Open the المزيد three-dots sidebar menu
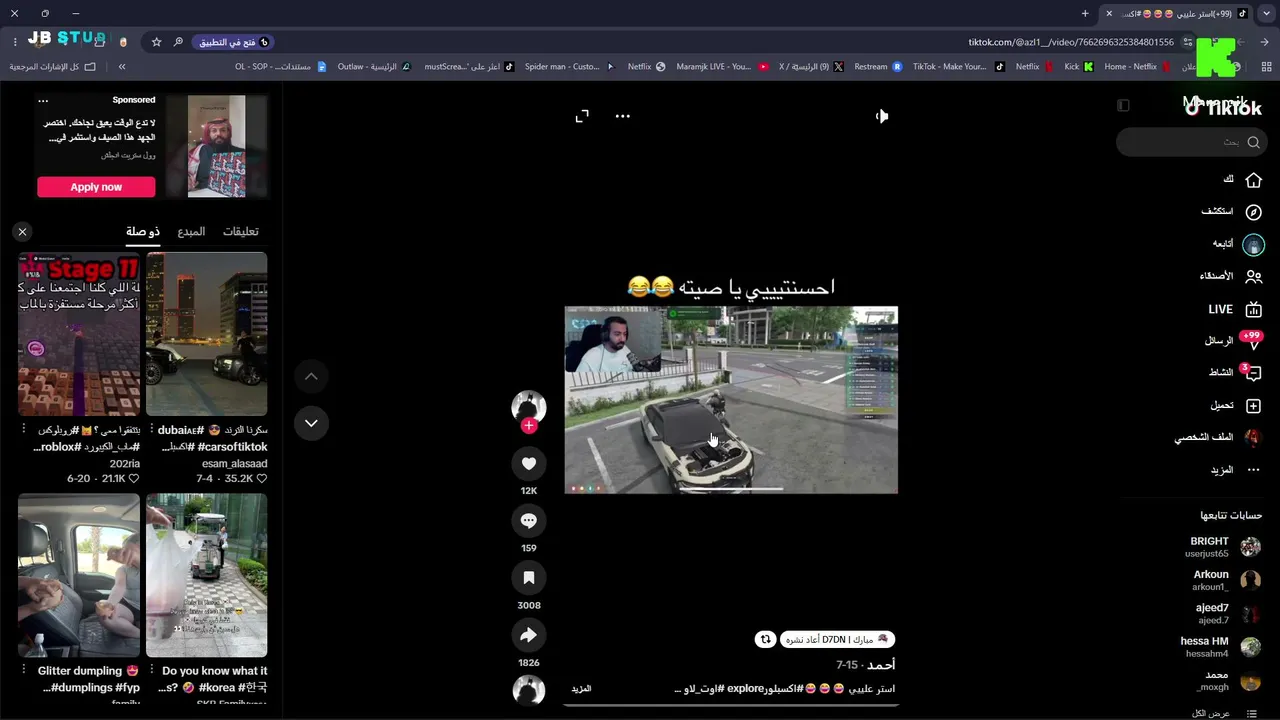The image size is (1280, 720). point(1236,470)
